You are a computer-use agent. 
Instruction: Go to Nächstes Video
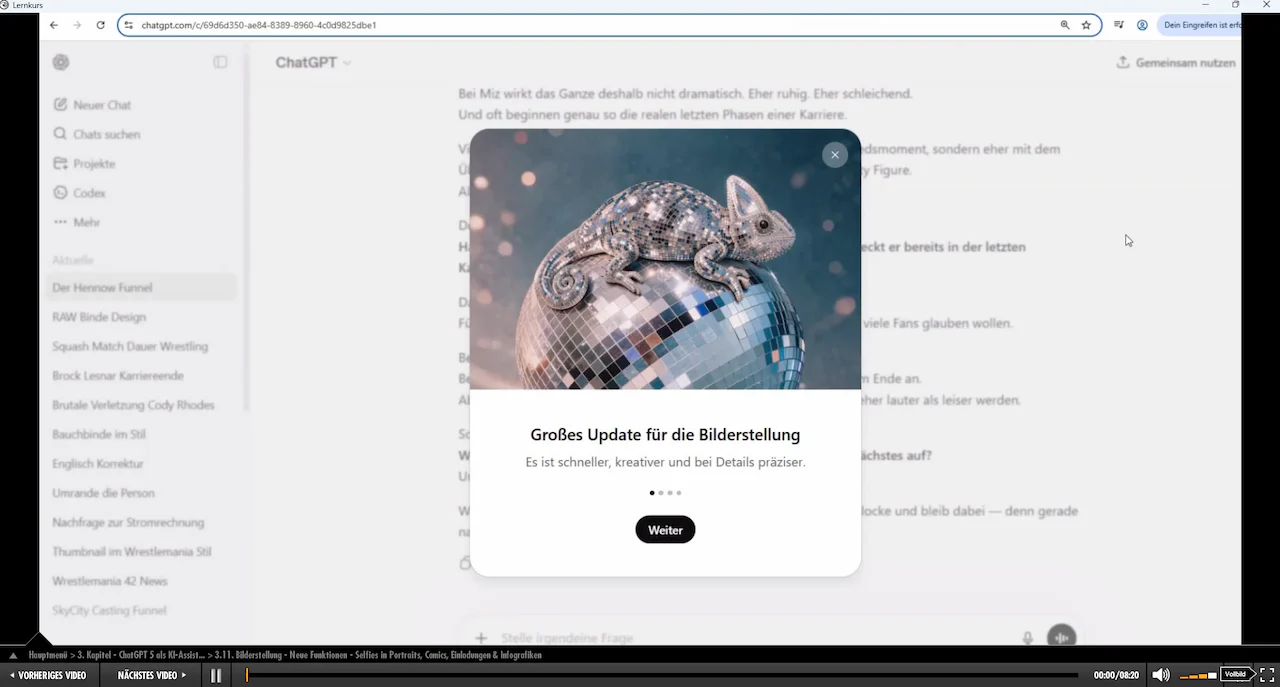(x=152, y=675)
